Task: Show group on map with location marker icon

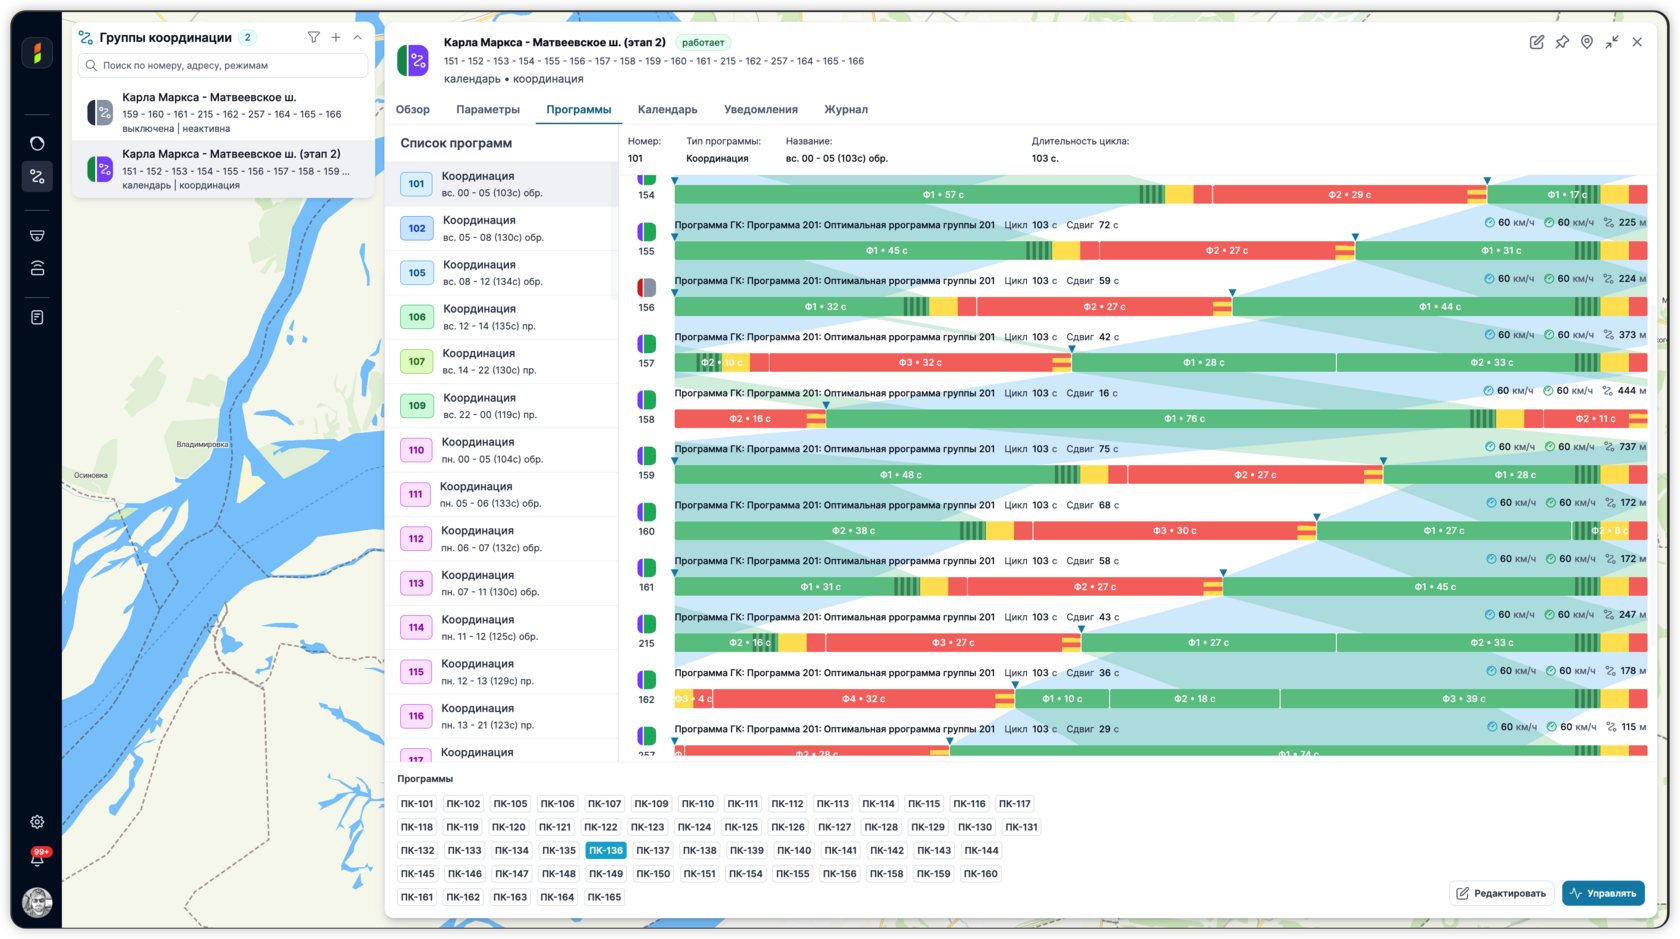Action: [1587, 42]
